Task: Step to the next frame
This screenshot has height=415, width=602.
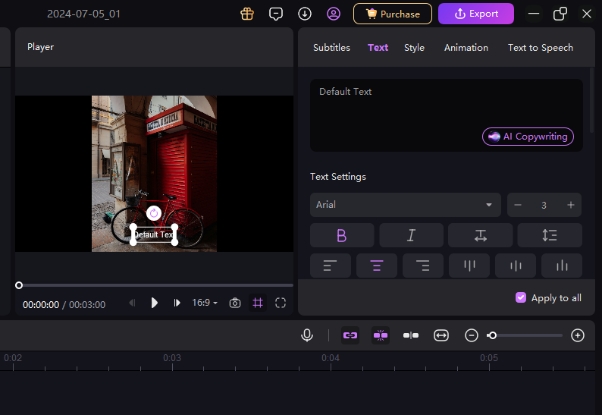Action: click(x=177, y=303)
